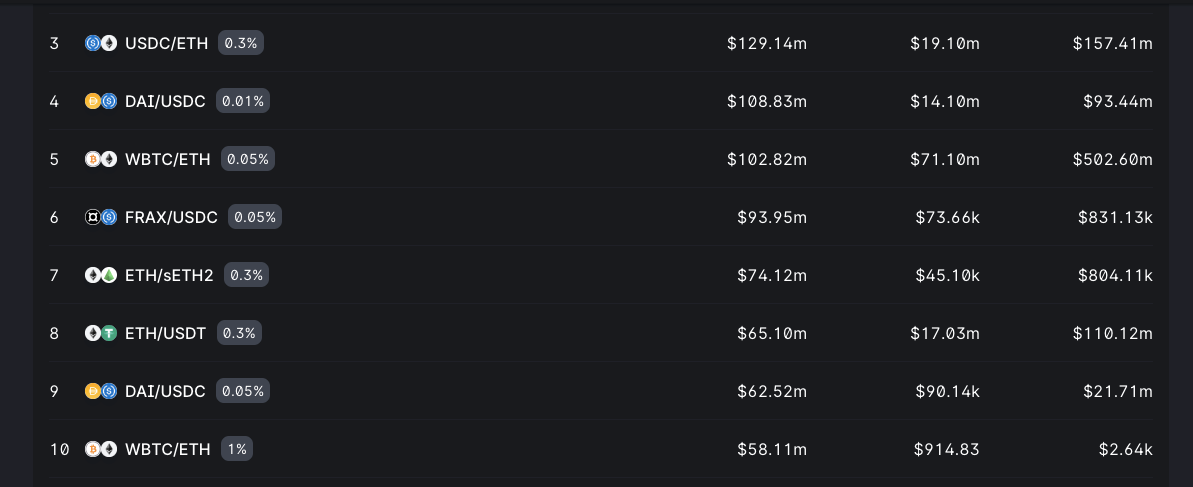Click the $502.60m volume value
The width and height of the screenshot is (1193, 487).
pyautogui.click(x=1113, y=159)
